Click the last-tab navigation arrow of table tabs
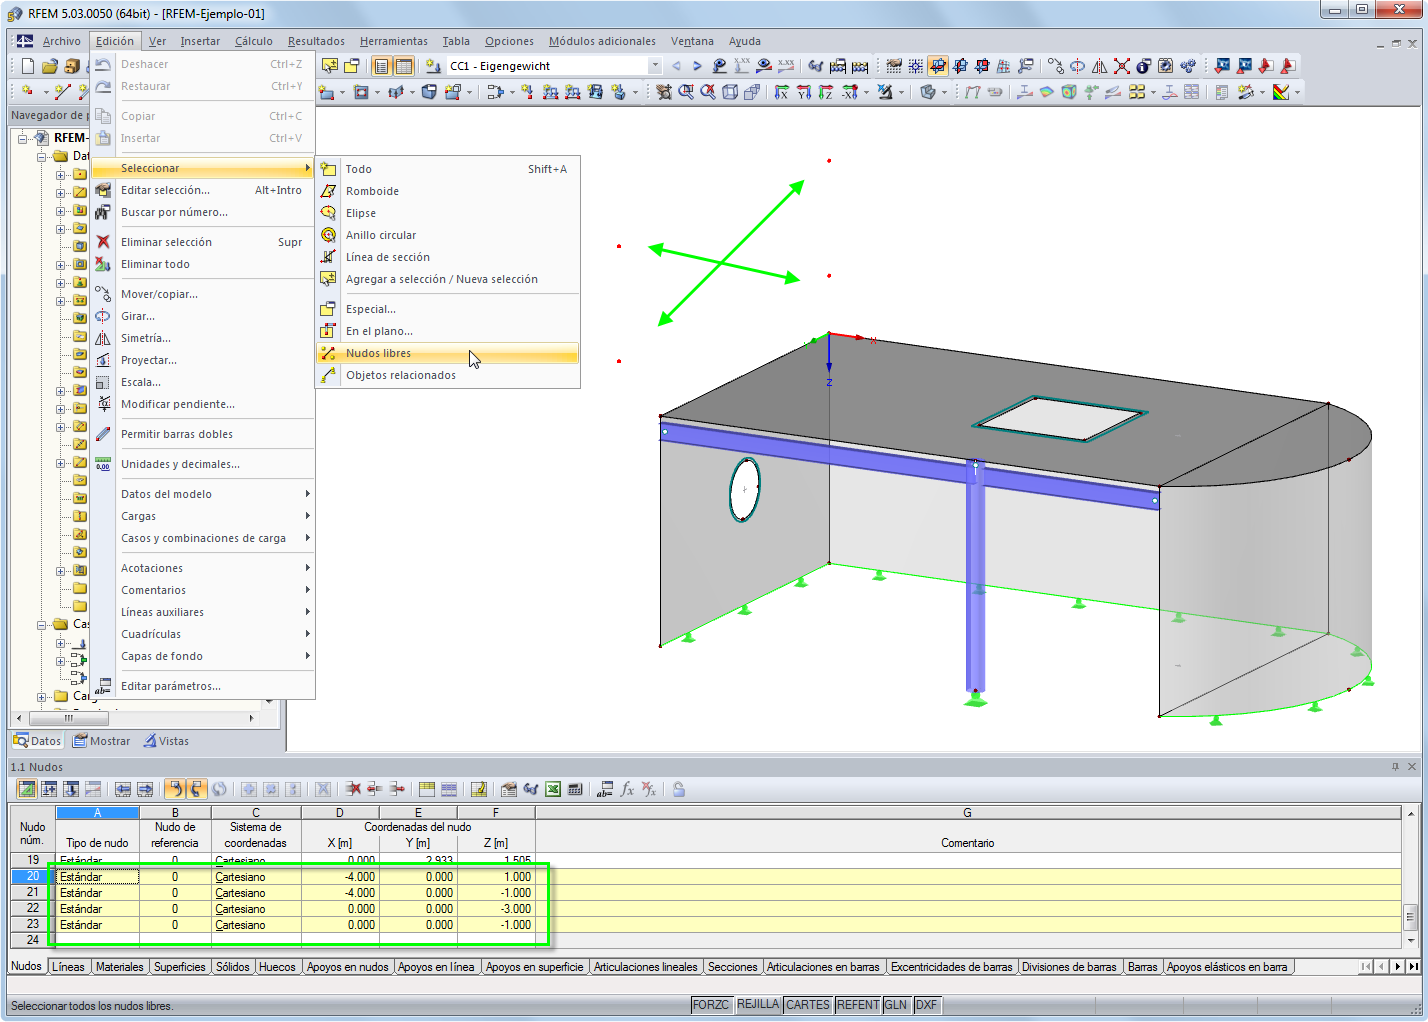 tap(1413, 967)
